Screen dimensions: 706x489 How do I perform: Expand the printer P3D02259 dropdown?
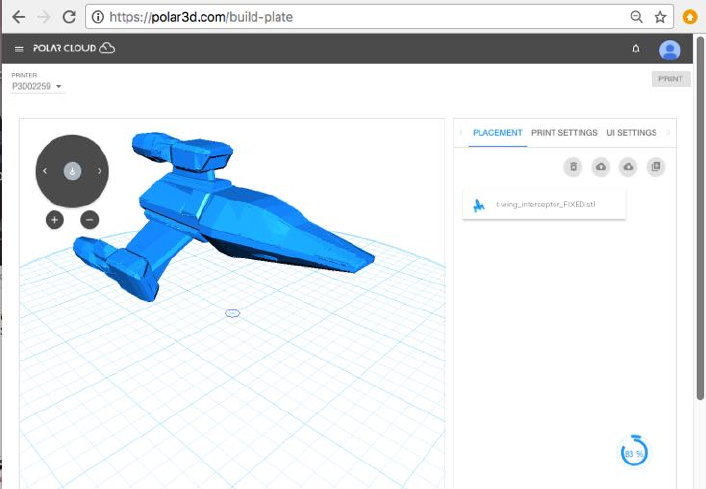[x=37, y=86]
